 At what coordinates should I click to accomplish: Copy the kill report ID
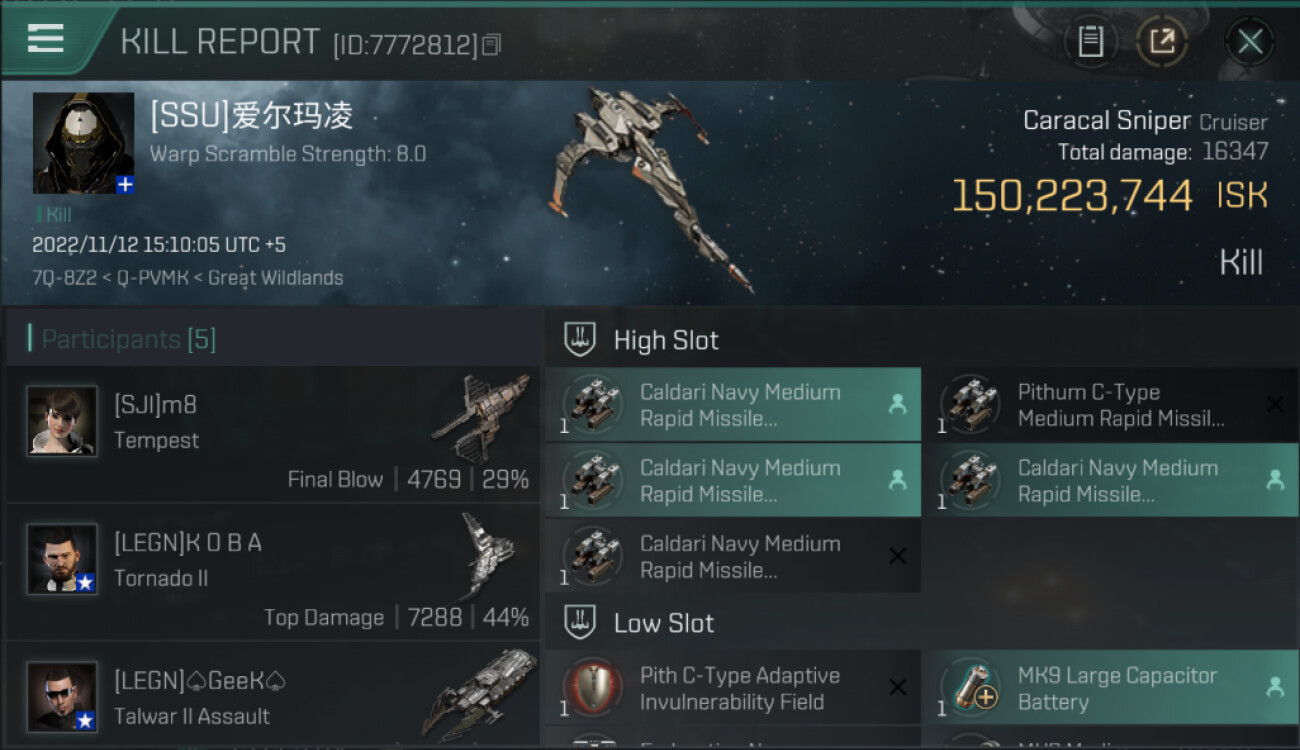(x=491, y=45)
